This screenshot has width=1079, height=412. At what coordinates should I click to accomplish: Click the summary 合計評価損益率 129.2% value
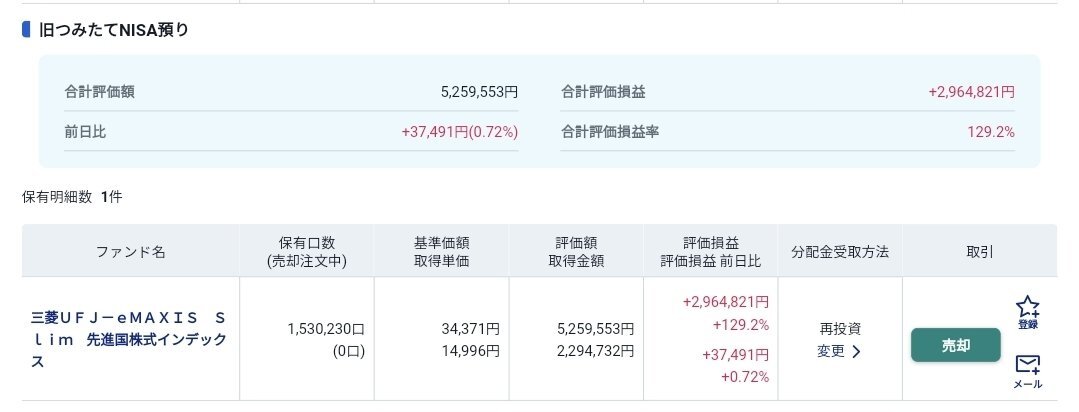[x=991, y=131]
